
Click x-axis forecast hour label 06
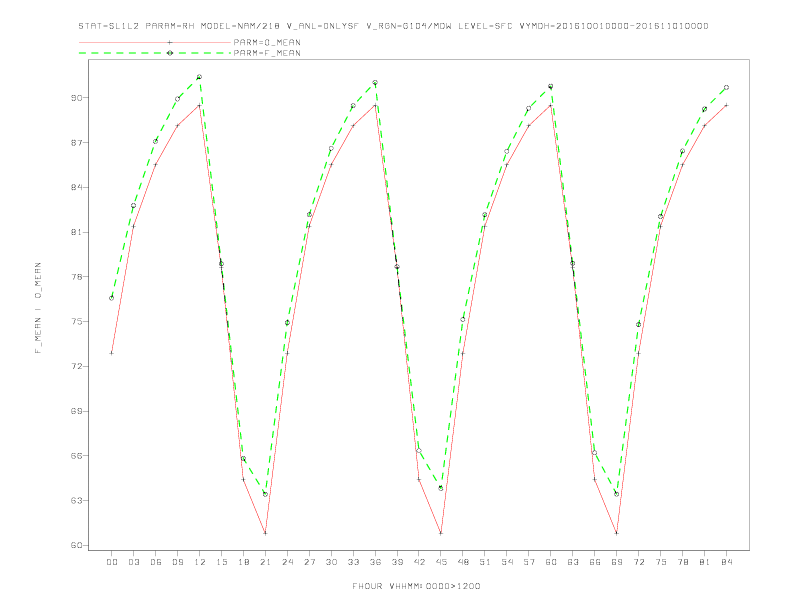[156, 562]
